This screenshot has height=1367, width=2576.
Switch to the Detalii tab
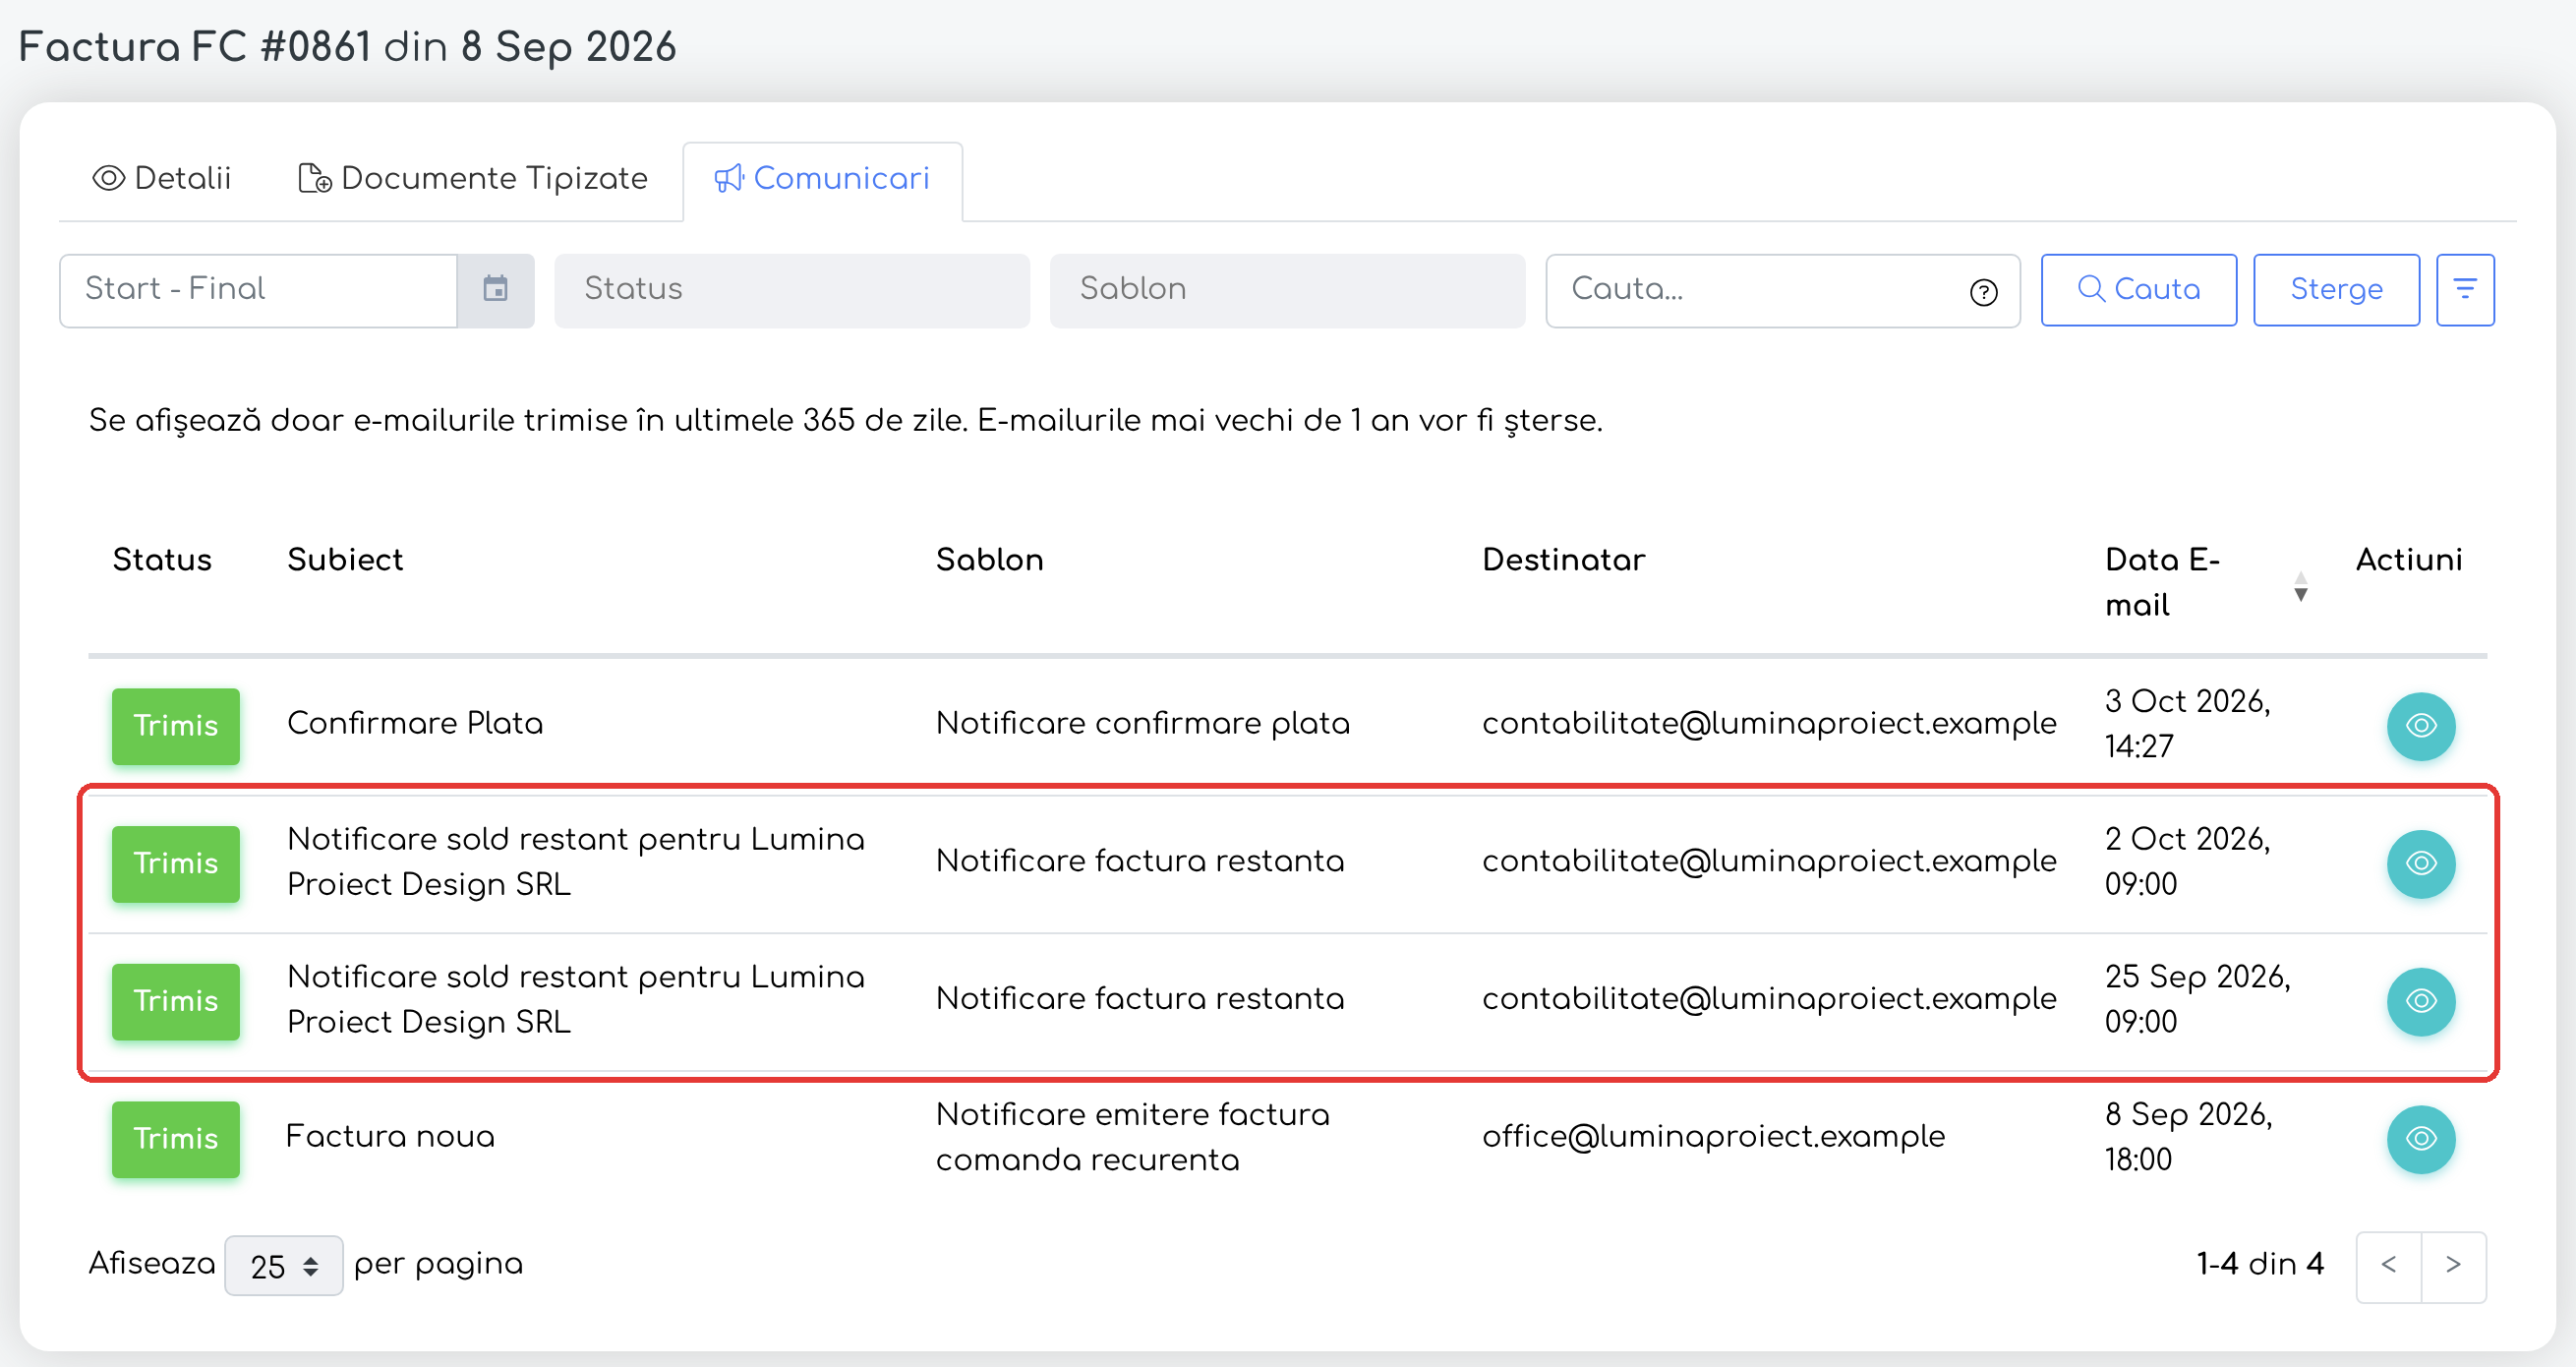[162, 179]
